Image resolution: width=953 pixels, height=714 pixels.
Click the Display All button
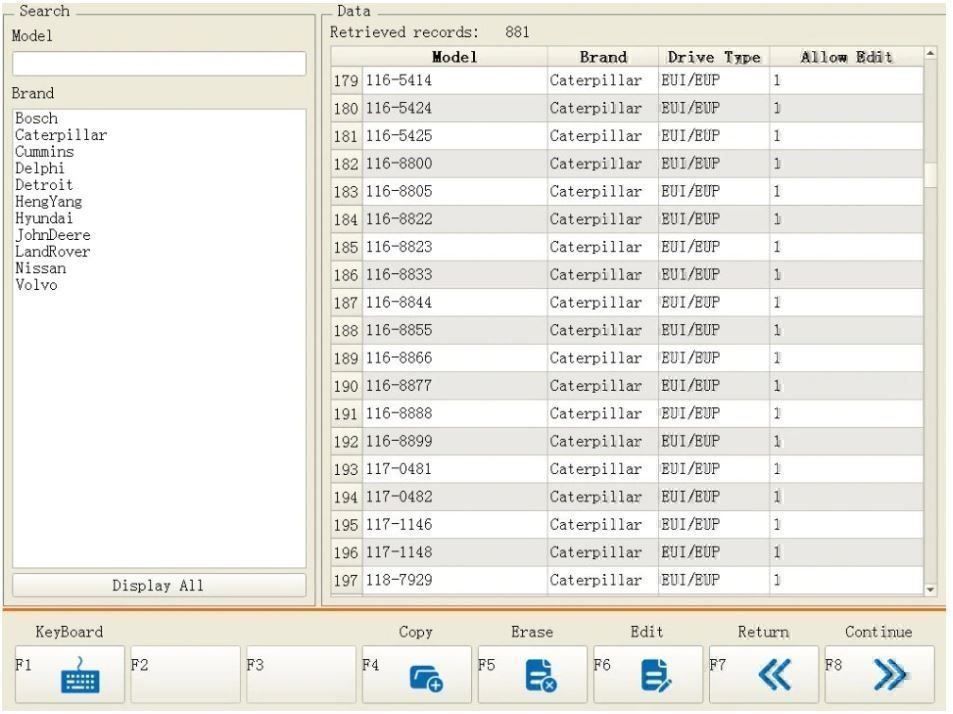click(x=159, y=585)
